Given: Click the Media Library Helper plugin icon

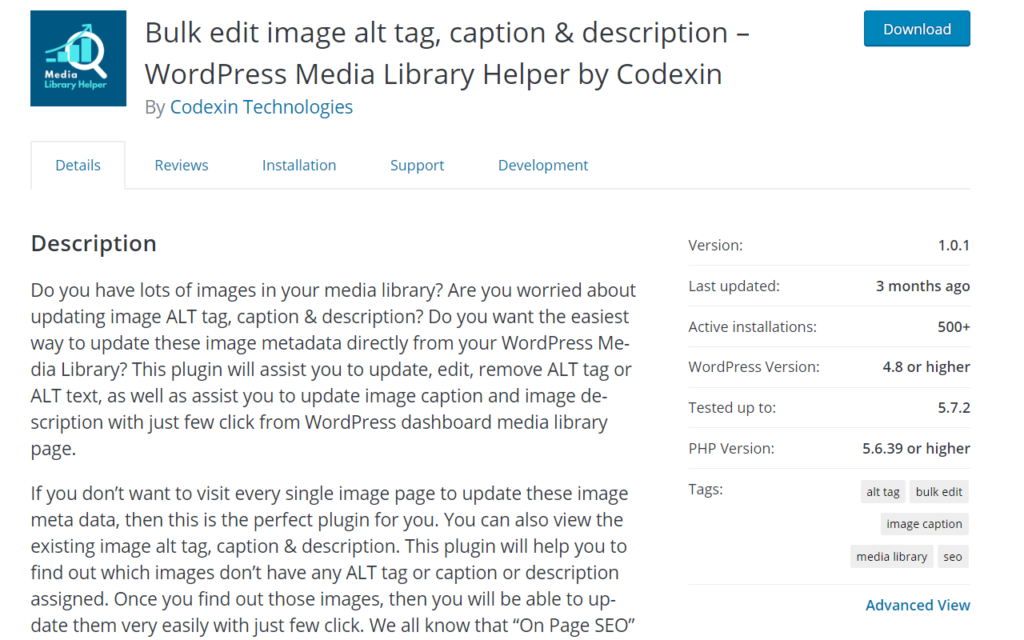Looking at the screenshot, I should pyautogui.click(x=78, y=58).
